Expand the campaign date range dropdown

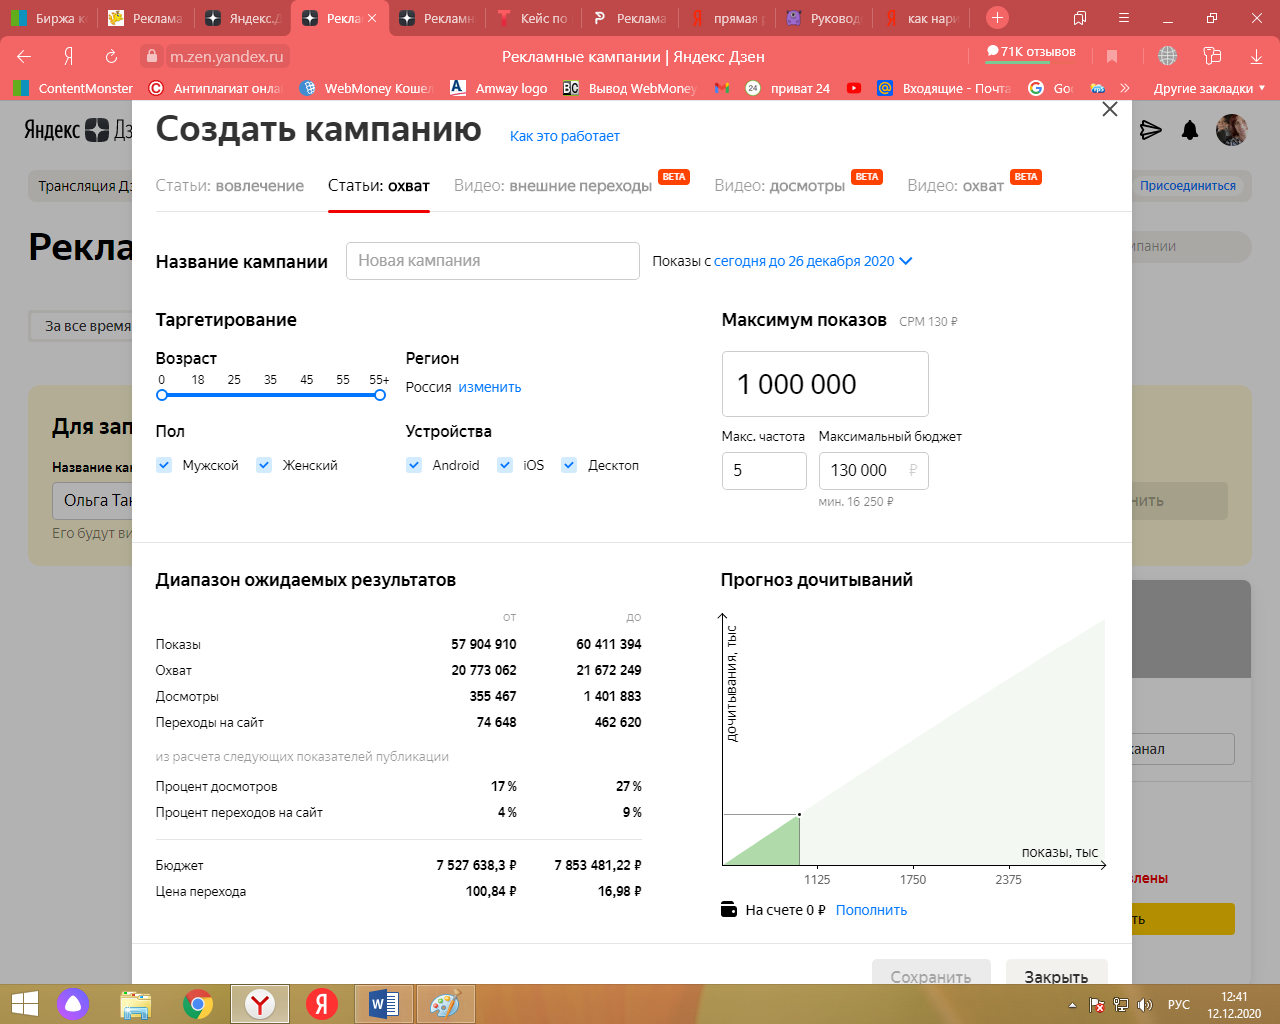pos(906,261)
